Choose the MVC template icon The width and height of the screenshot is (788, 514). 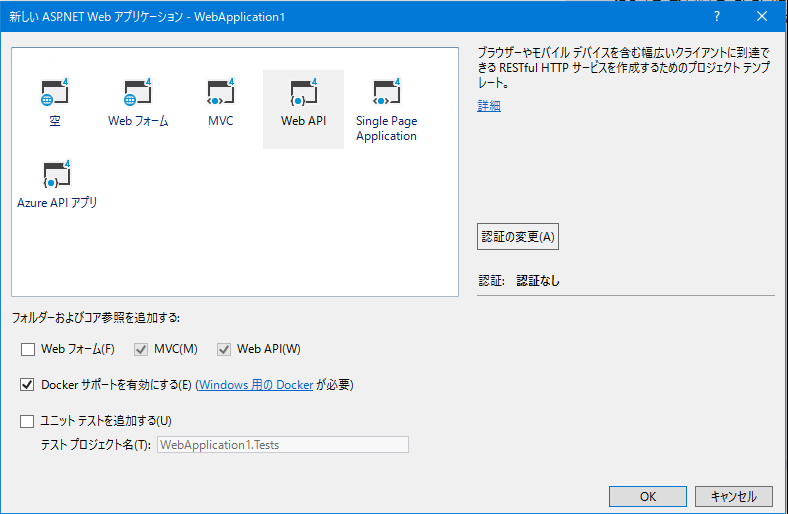pos(221,92)
